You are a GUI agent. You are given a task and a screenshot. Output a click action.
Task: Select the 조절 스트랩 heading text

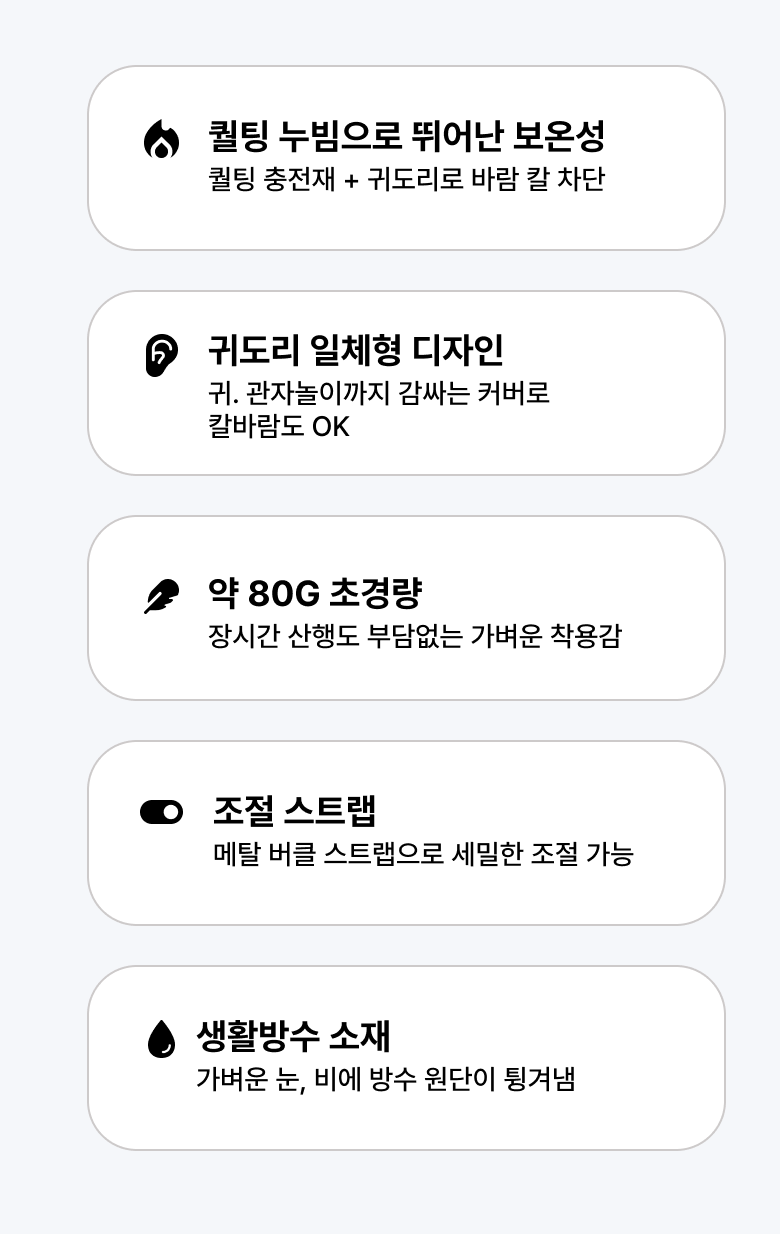click(x=295, y=811)
